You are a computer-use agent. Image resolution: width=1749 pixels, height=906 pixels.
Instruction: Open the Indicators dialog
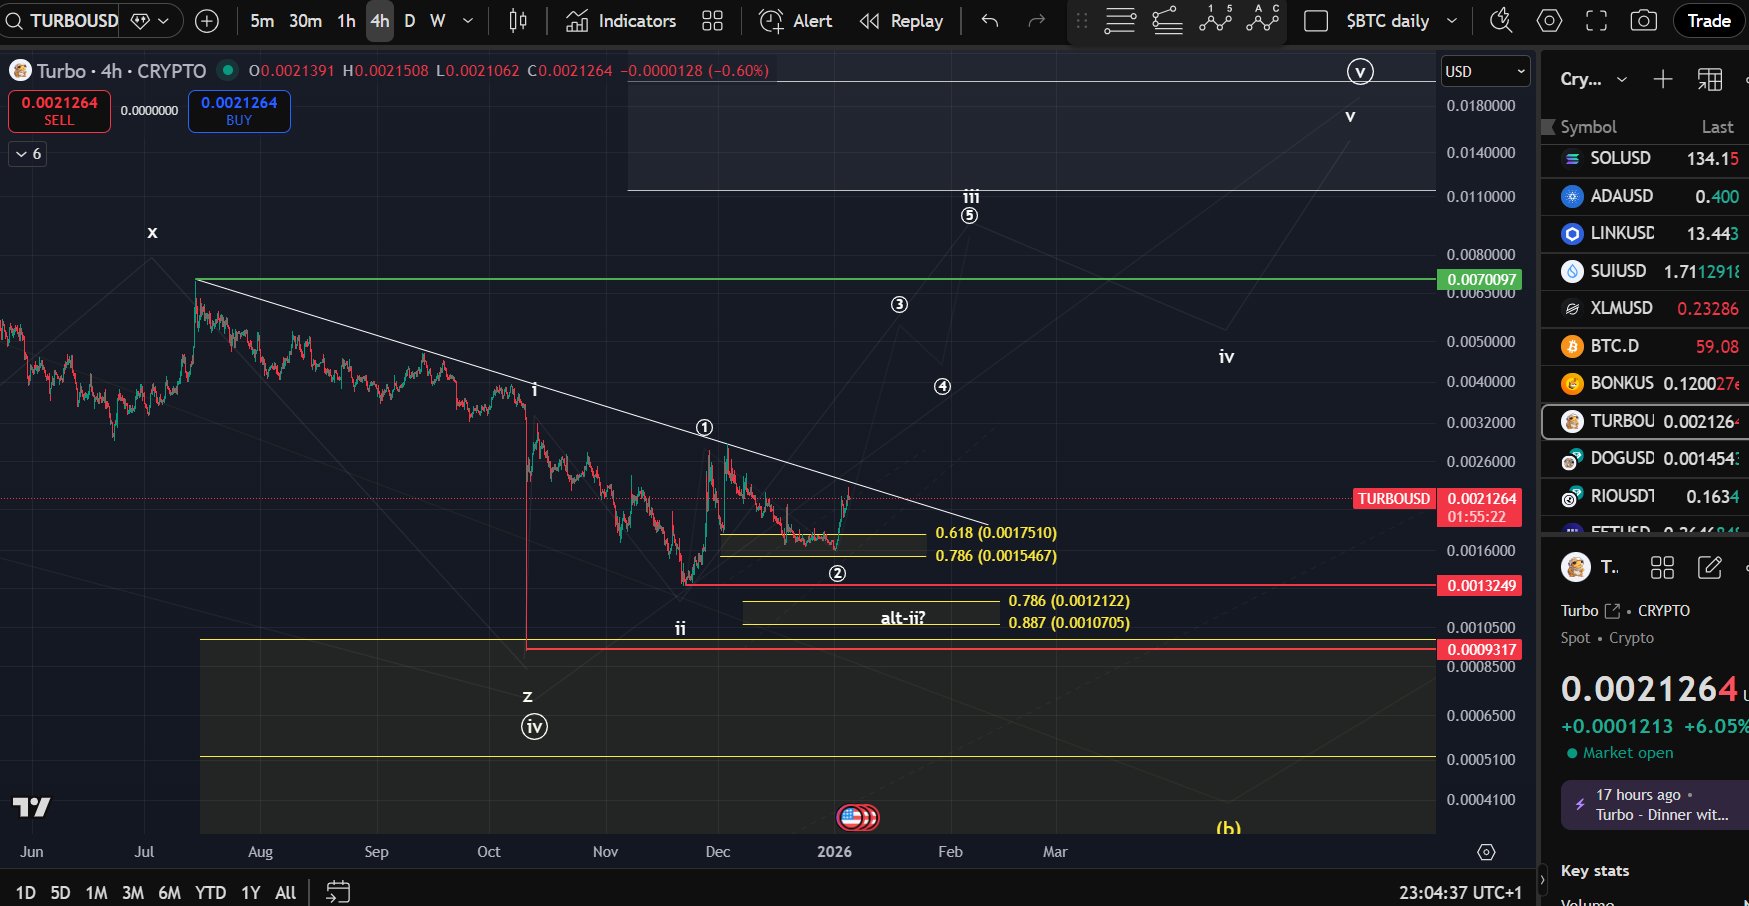point(621,20)
